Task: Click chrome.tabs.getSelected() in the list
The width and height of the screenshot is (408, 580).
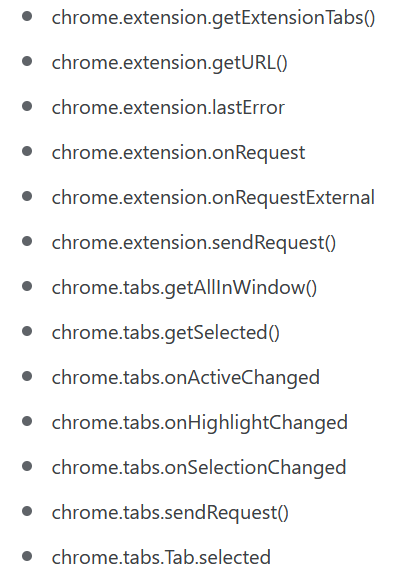Action: click(x=166, y=333)
